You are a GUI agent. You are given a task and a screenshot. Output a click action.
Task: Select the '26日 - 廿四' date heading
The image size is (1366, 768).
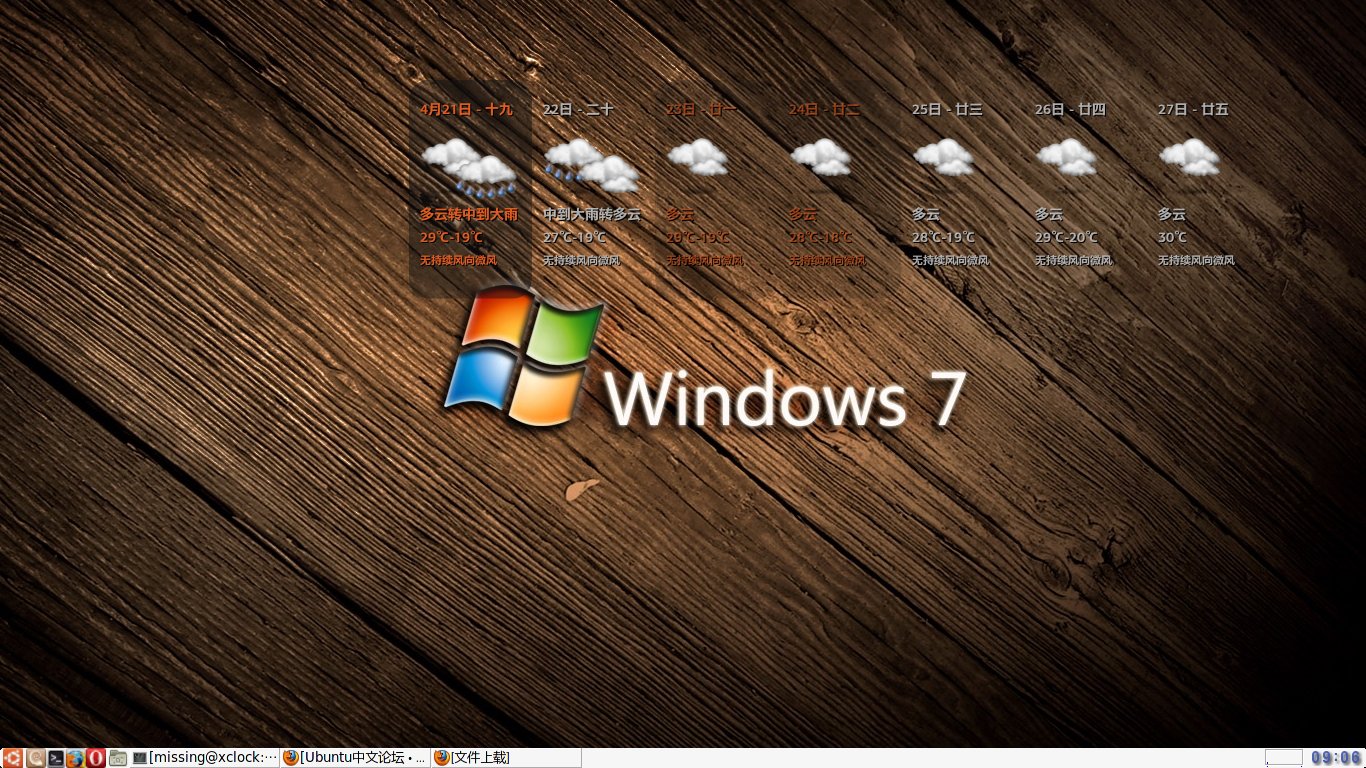(x=1070, y=109)
